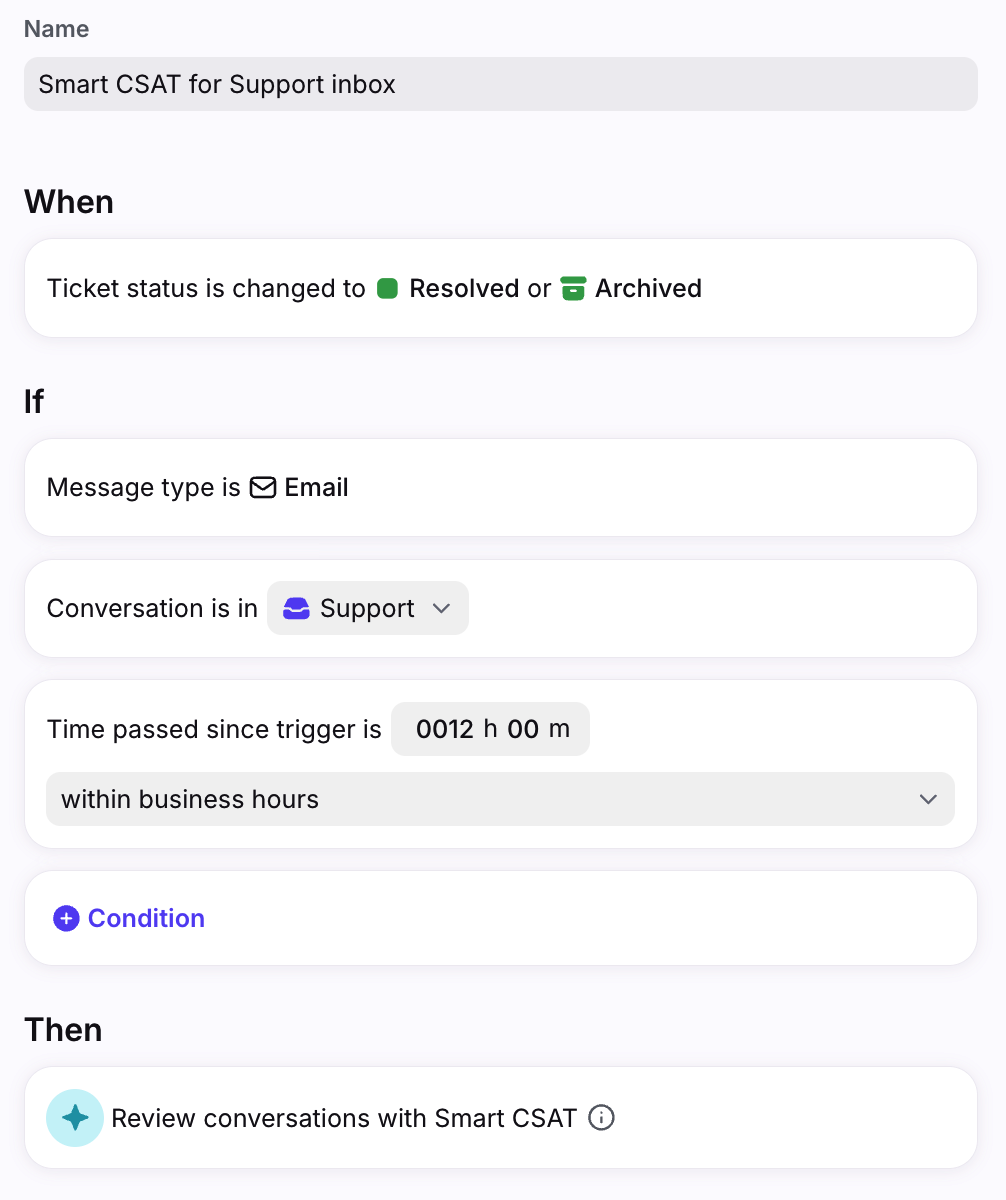This screenshot has height=1200, width=1006.
Task: Edit the minutes value 00
Action: click(523, 729)
